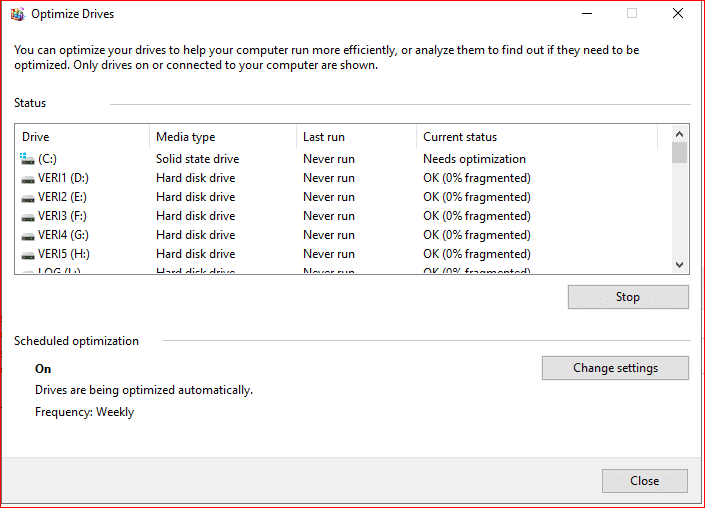Screen dimensions: 705x508
Task: Close the window using title bar X
Action: (x=679, y=14)
